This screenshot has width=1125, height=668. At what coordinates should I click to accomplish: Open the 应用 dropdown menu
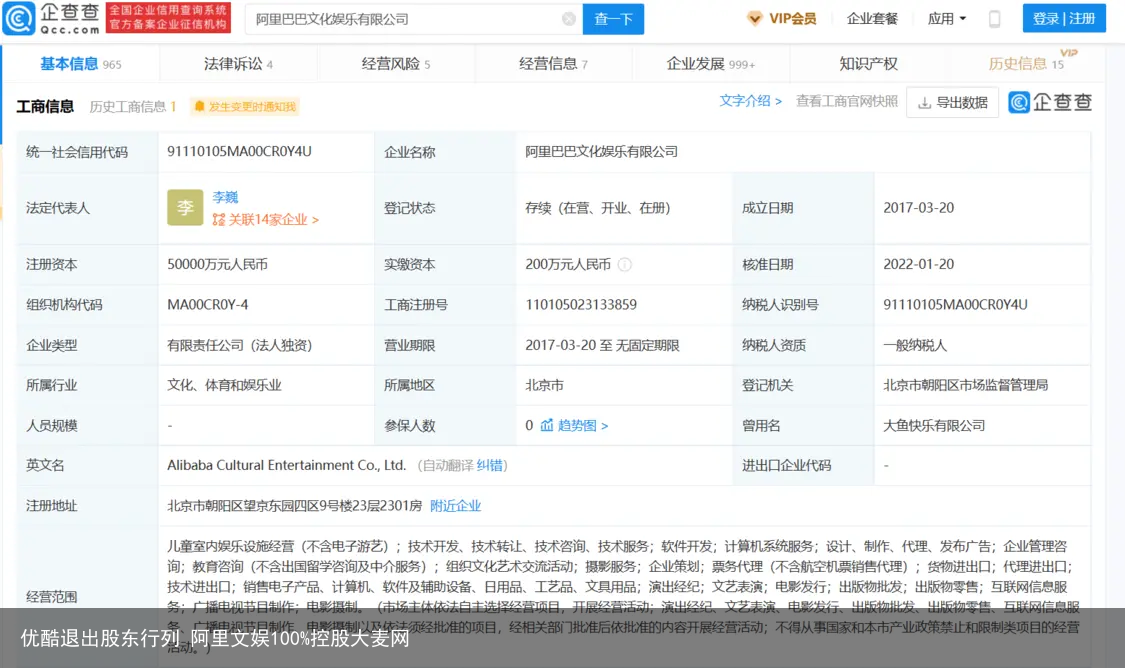click(x=946, y=19)
